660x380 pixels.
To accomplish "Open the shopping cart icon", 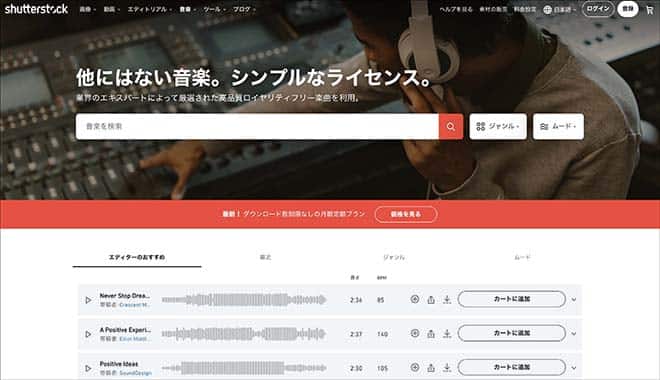I will click(x=650, y=10).
